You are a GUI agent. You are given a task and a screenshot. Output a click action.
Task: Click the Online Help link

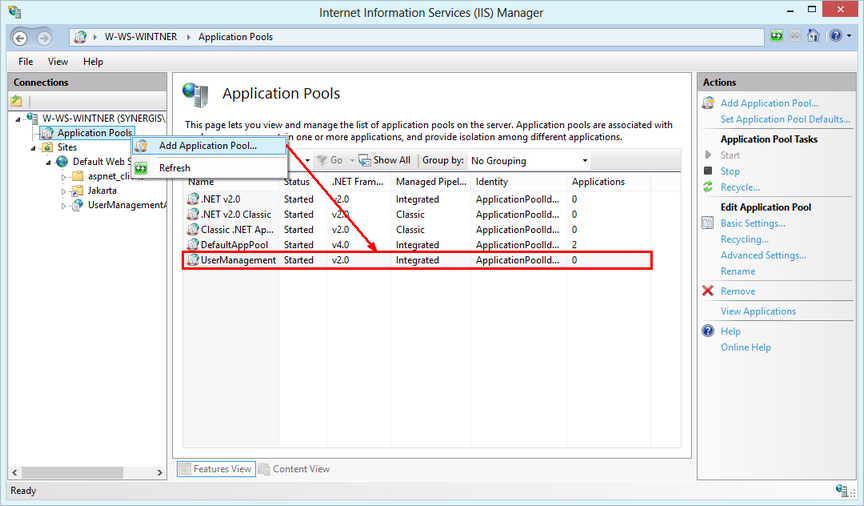[746, 347]
